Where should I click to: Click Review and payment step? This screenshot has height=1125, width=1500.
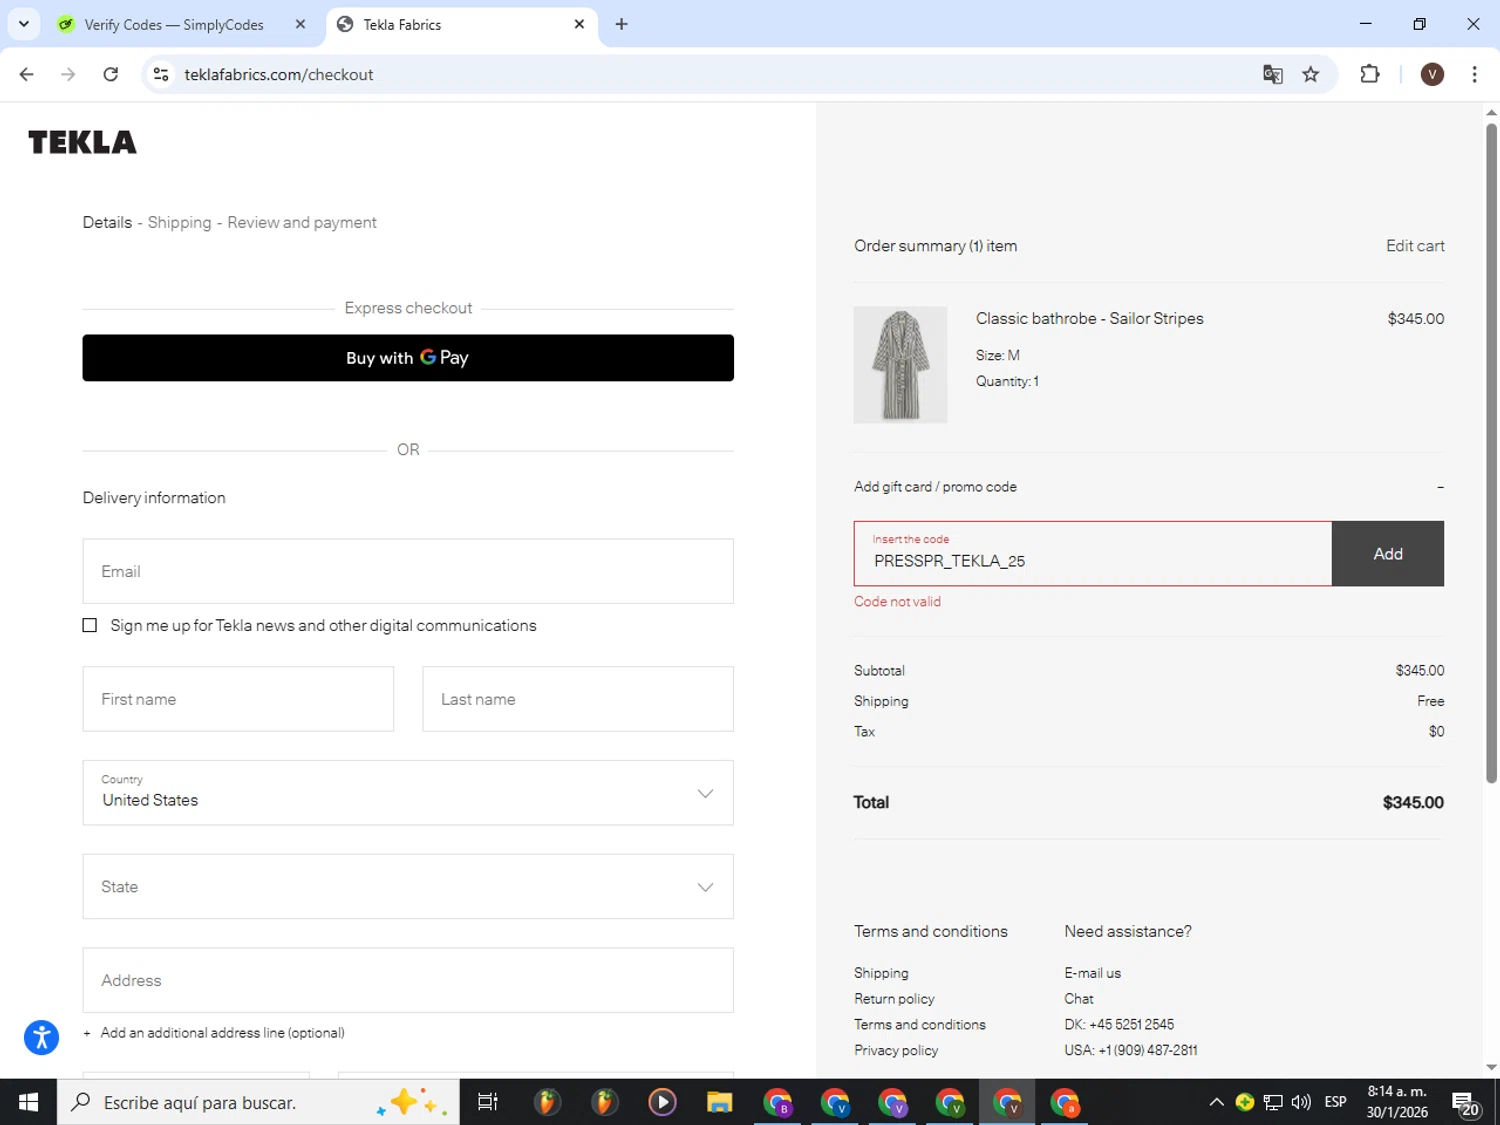pyautogui.click(x=302, y=222)
